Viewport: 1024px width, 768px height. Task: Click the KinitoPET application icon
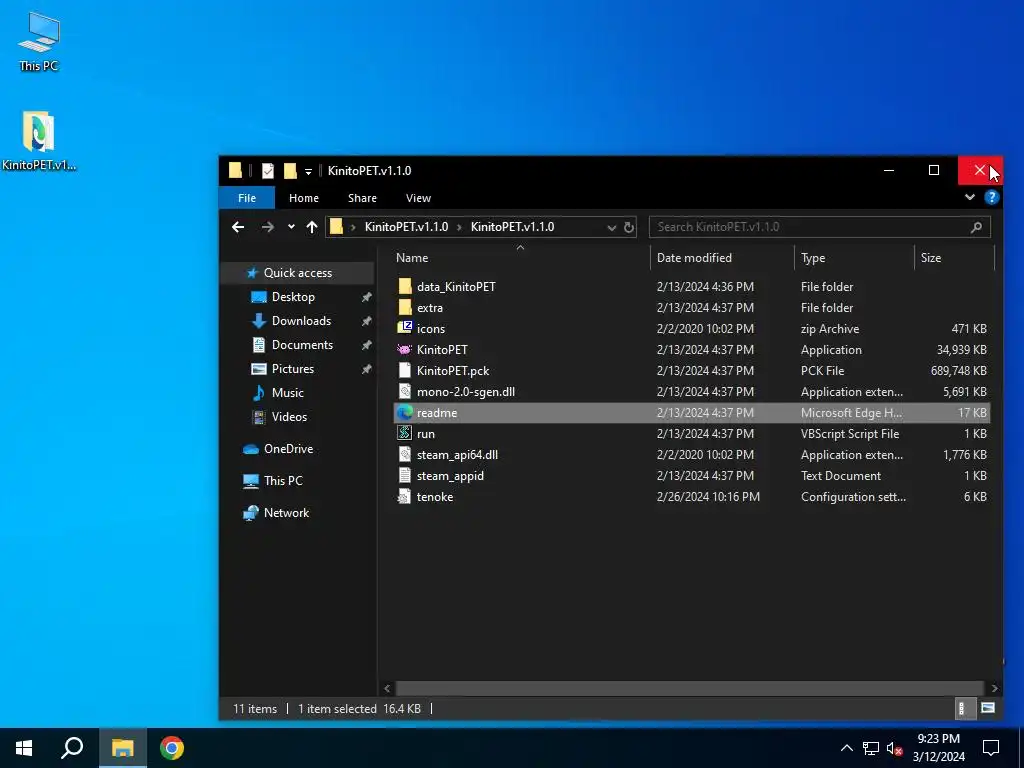click(x=405, y=349)
